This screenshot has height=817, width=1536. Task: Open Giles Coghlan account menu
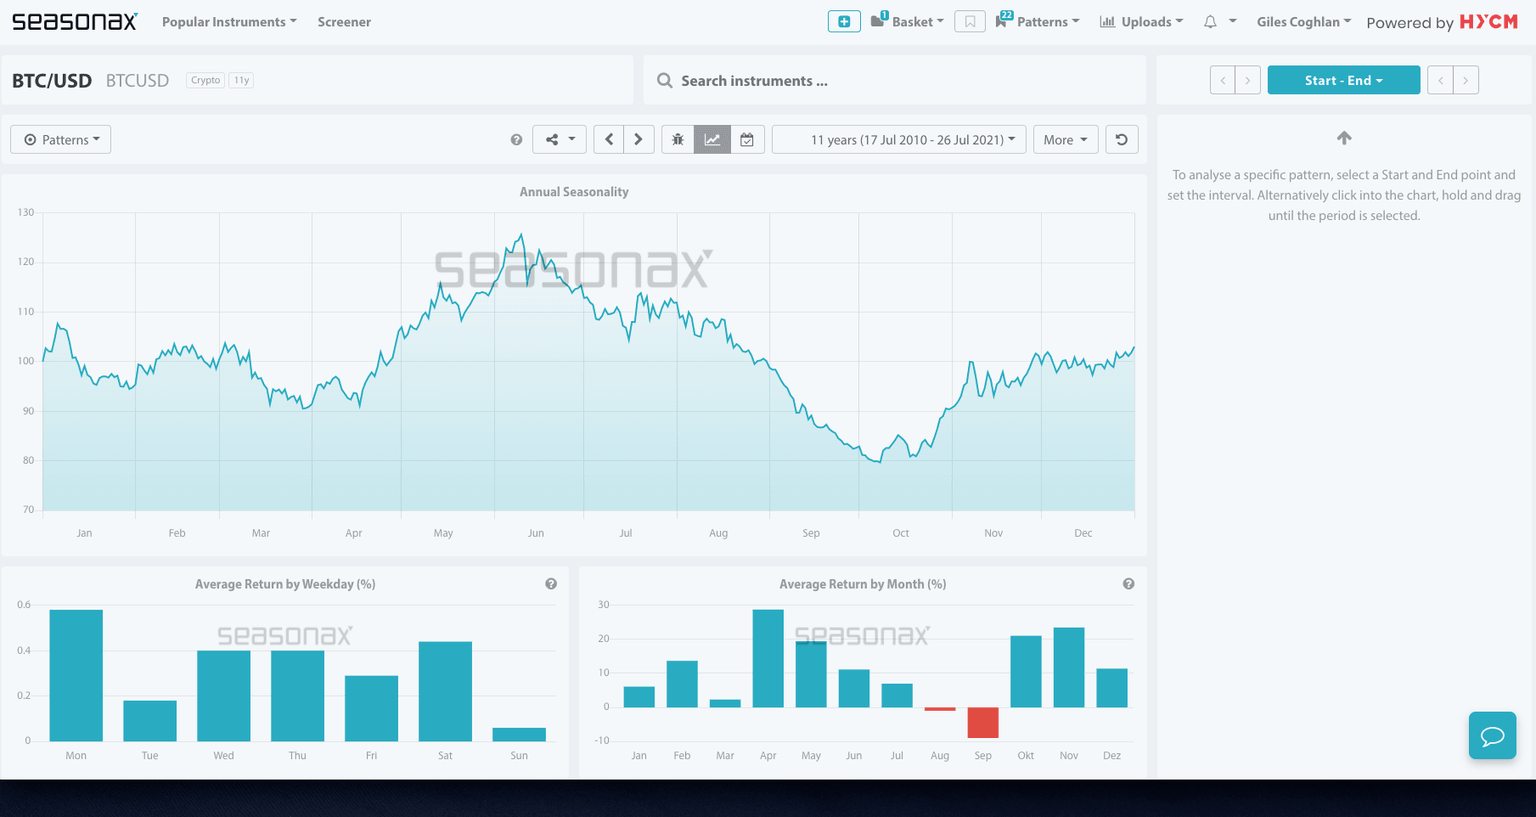coord(1303,22)
